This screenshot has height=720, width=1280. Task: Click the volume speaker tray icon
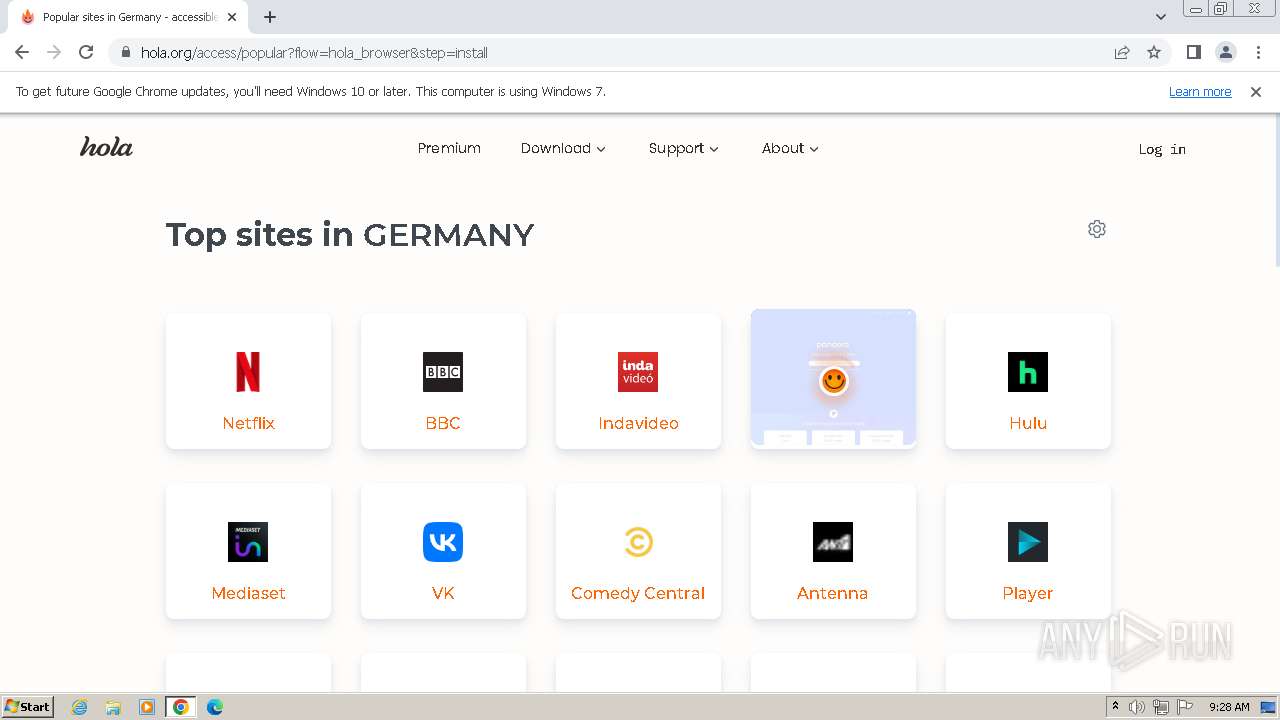(1137, 707)
